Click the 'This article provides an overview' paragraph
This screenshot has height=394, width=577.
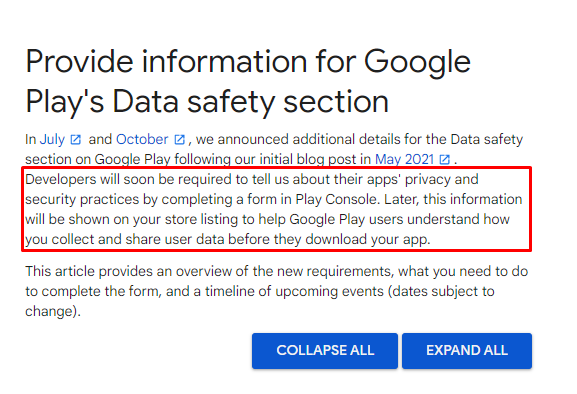[x=276, y=291]
